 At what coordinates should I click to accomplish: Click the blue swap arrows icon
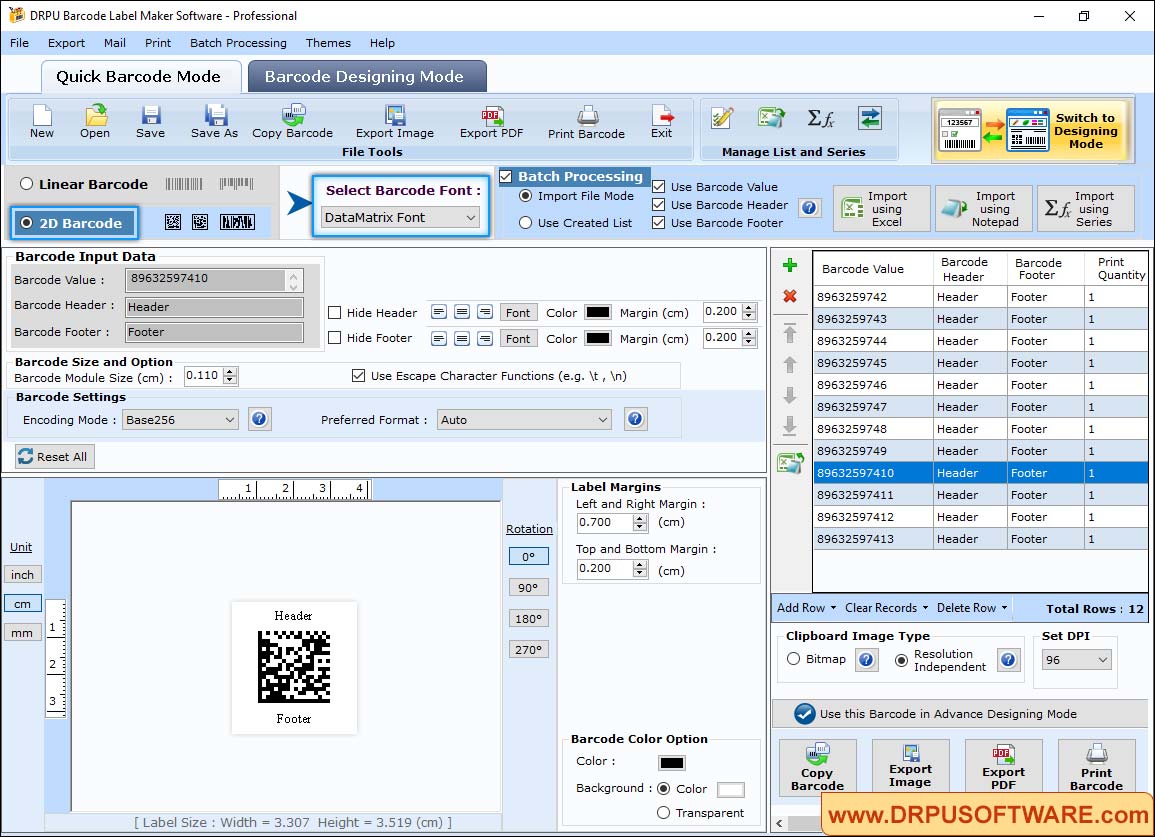click(869, 118)
